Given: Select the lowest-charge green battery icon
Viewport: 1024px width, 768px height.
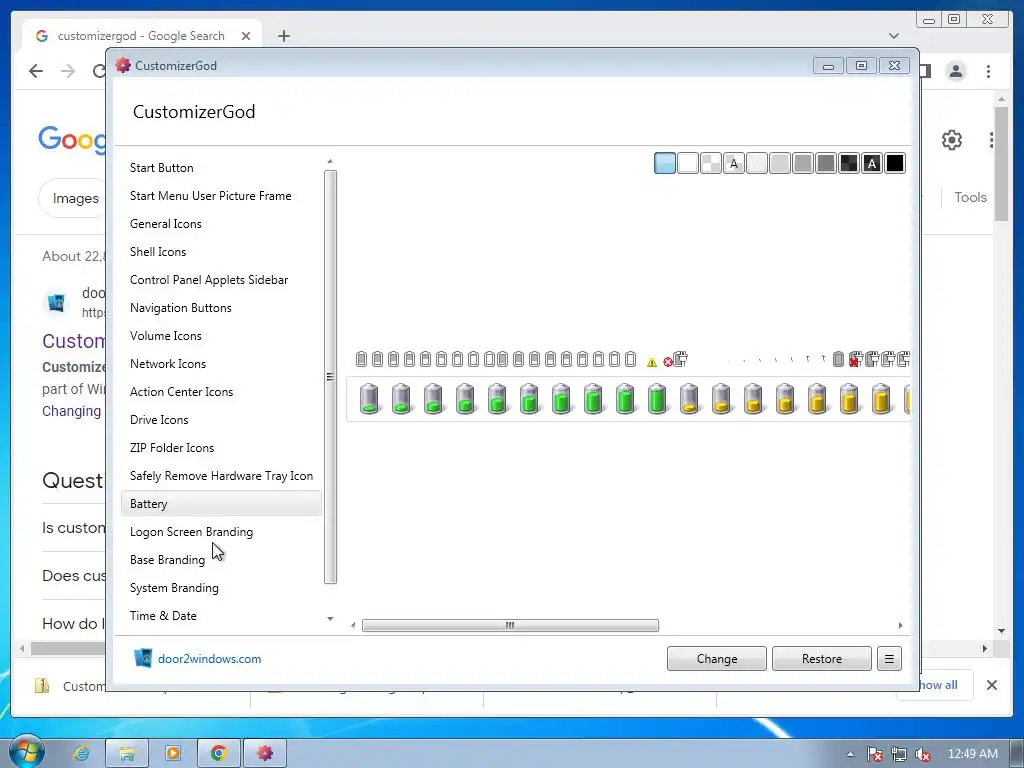Looking at the screenshot, I should coord(369,398).
